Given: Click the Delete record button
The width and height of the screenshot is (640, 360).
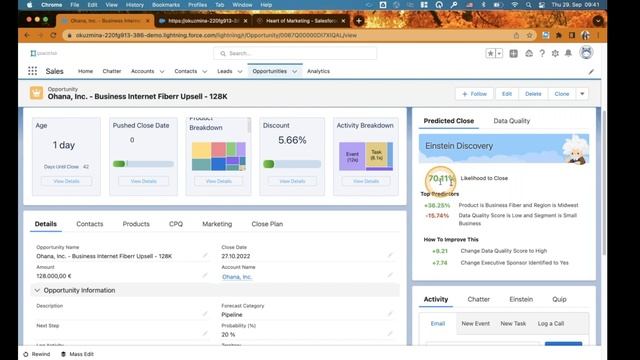Looking at the screenshot, I should (x=533, y=94).
